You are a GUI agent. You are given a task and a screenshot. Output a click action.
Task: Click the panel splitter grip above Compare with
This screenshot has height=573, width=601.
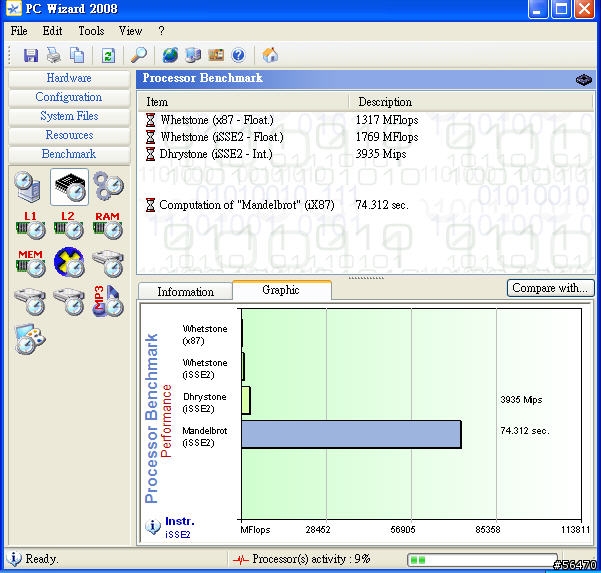[x=366, y=277]
